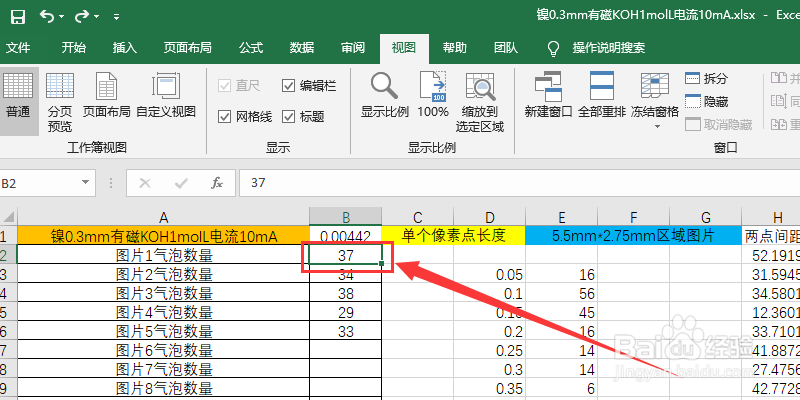Select the yellow 单个像素点长度 cell
This screenshot has height=400, width=800.
pyautogui.click(x=454, y=236)
